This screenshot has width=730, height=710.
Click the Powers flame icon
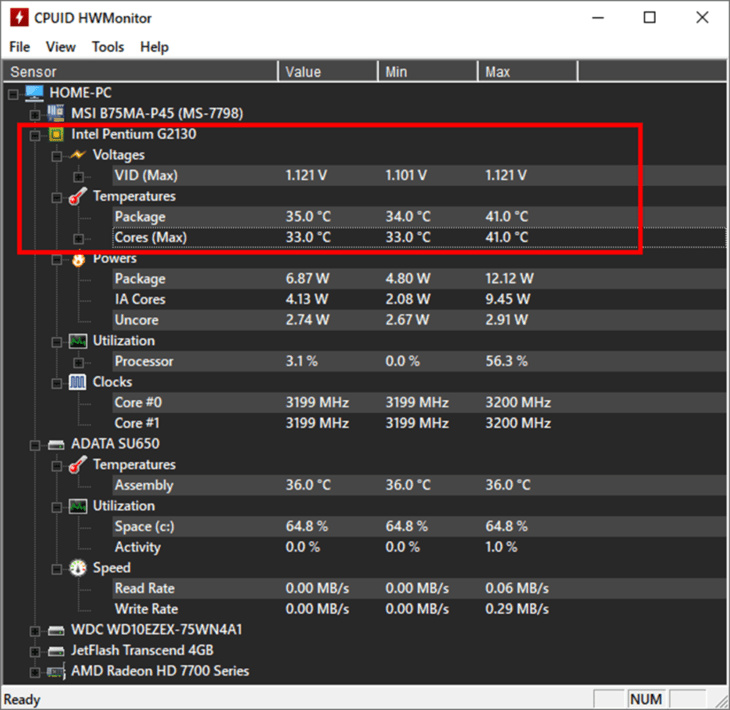coord(78,259)
